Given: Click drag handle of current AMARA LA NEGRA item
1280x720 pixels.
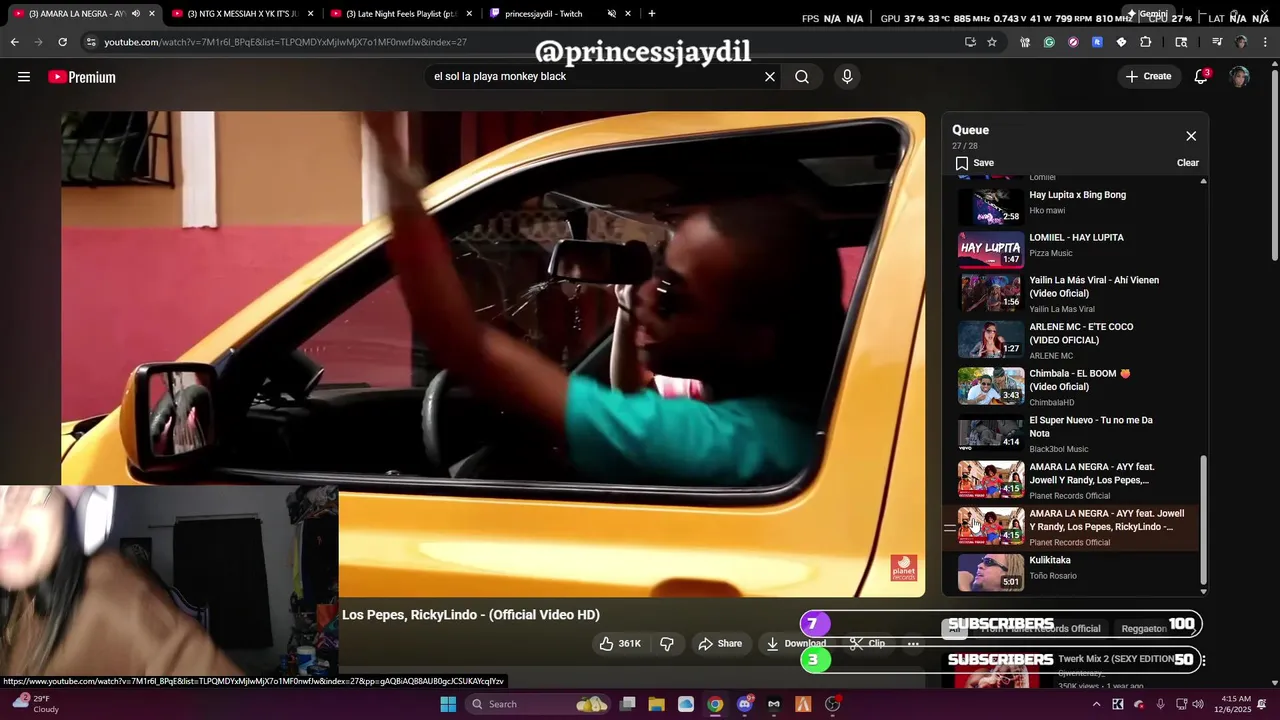Looking at the screenshot, I should 950,527.
